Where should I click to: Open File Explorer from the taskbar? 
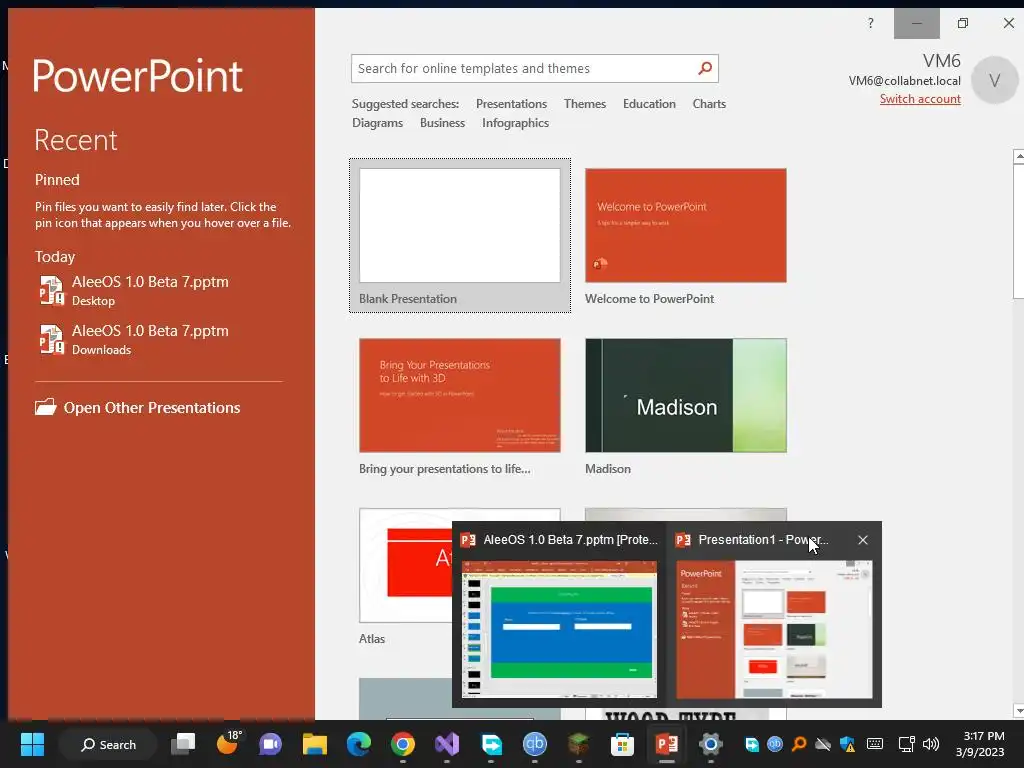pyautogui.click(x=315, y=744)
